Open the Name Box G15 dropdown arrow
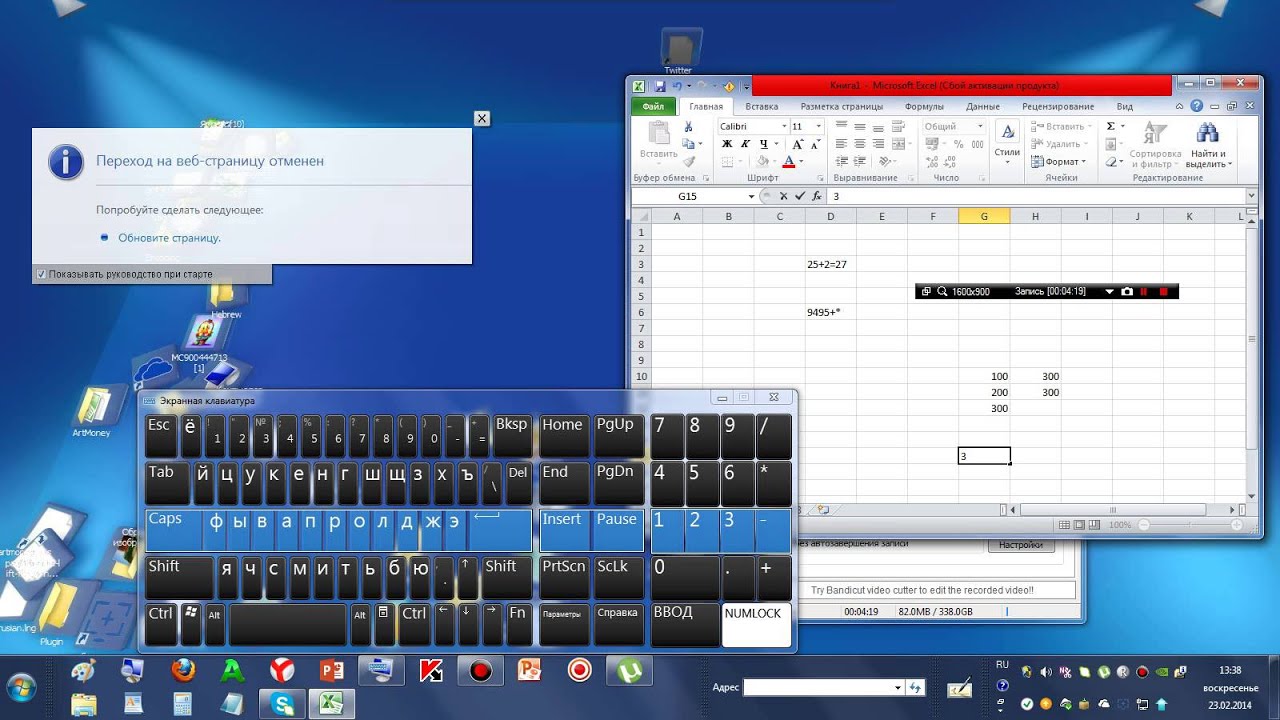Screen dimensions: 1280x720 click(x=751, y=196)
